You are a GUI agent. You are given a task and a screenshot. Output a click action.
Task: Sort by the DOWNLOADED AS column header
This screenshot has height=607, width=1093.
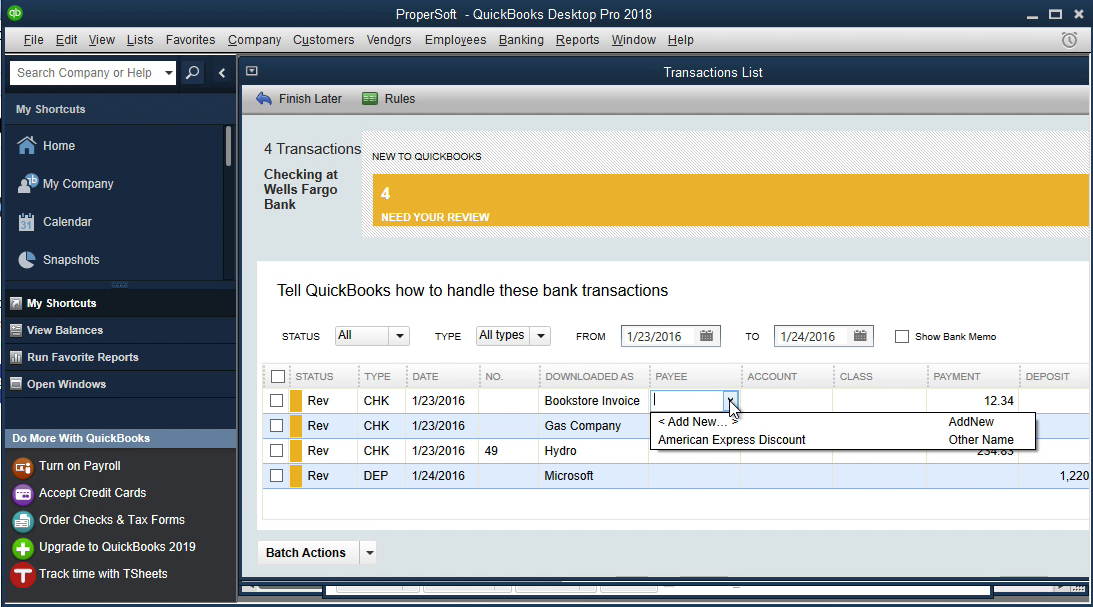pos(589,376)
